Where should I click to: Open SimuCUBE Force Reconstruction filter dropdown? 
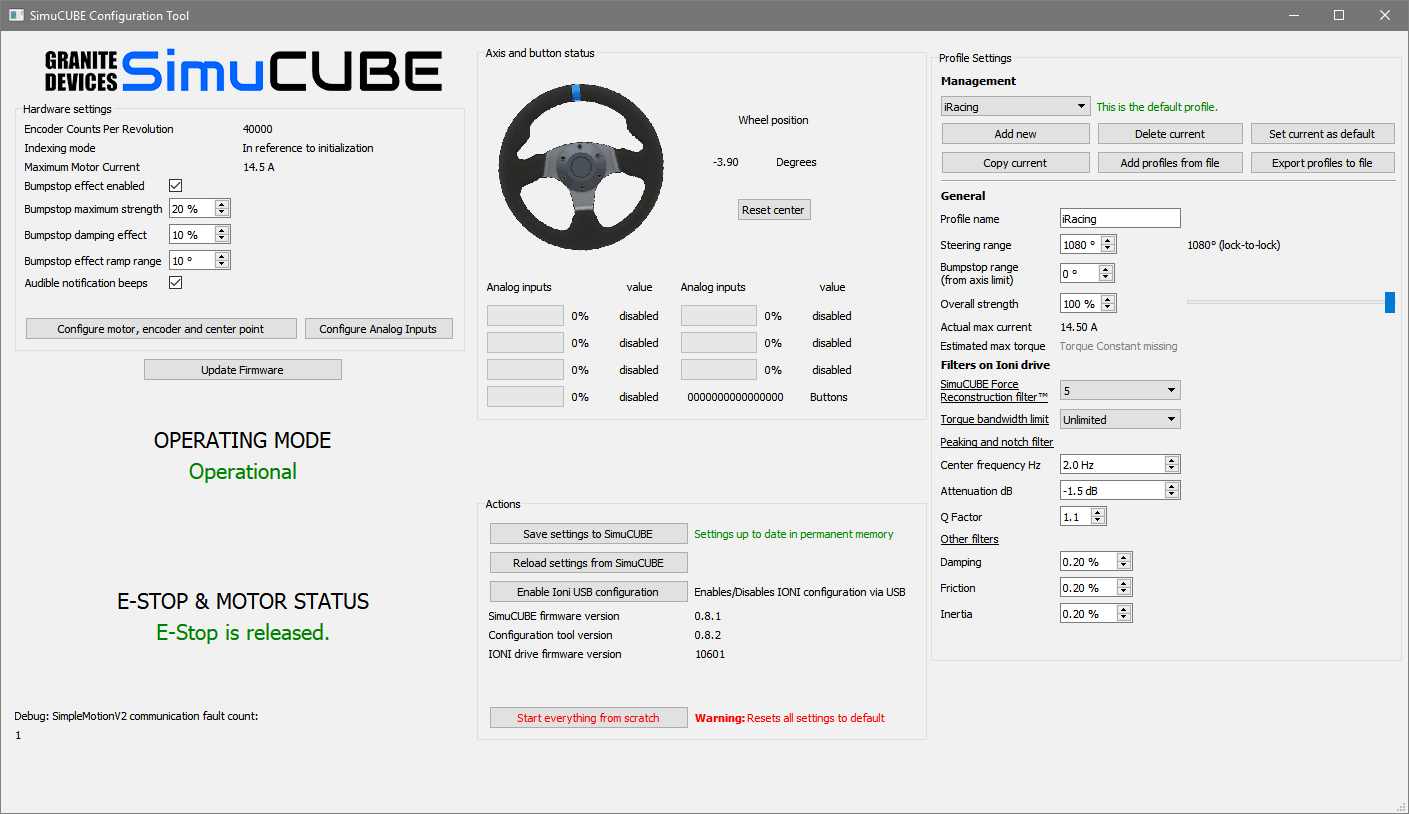[1120, 390]
